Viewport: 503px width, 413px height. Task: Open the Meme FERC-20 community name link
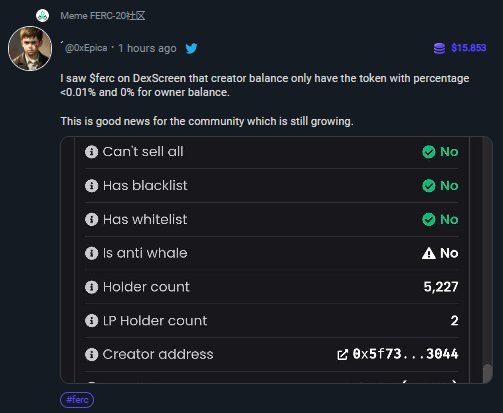click(x=103, y=16)
